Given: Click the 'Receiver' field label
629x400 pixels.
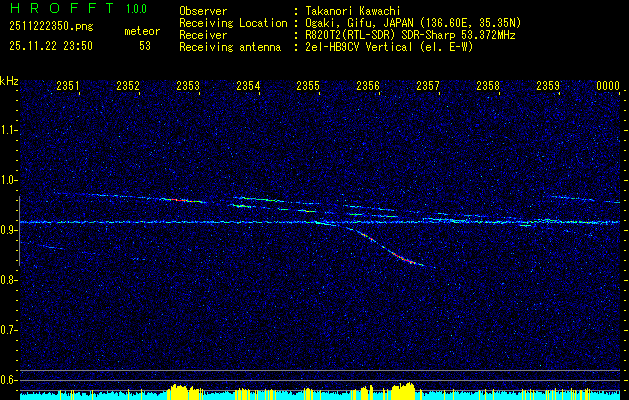Looking at the screenshot, I should pos(203,35).
